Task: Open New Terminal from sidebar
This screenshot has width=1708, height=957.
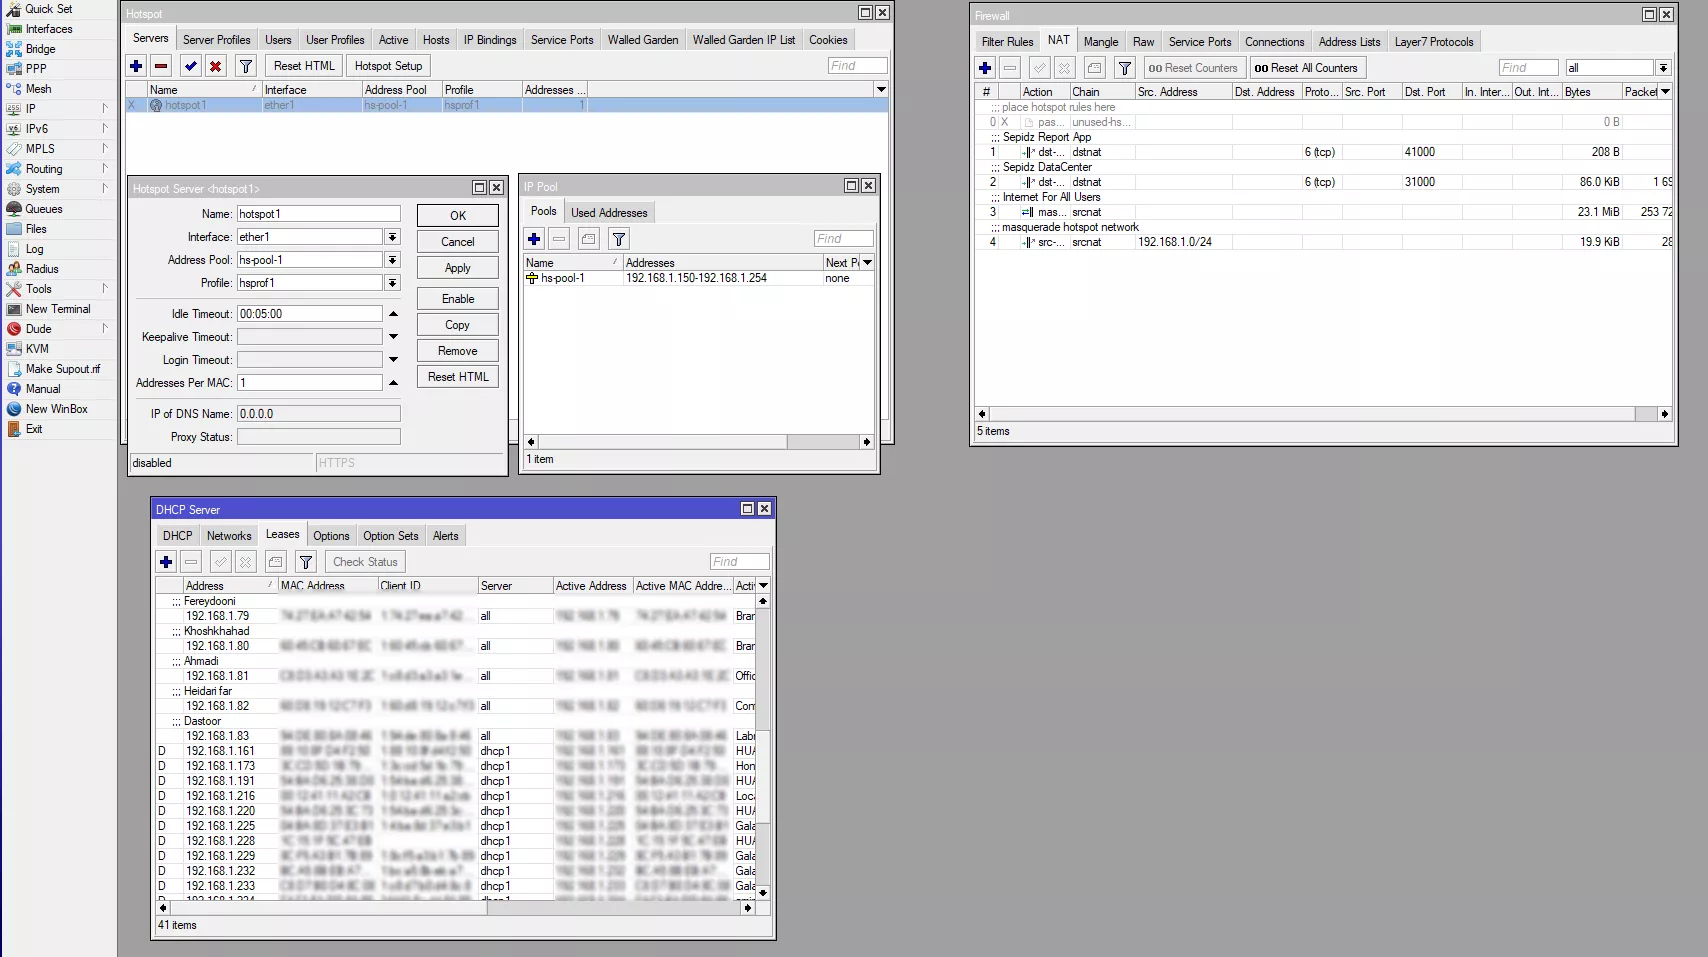Action: click(x=58, y=309)
